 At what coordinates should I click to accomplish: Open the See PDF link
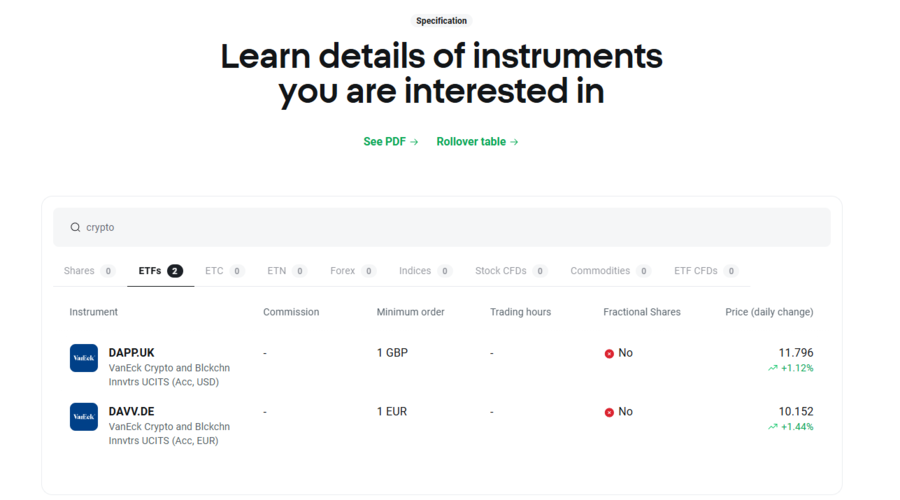pyautogui.click(x=390, y=142)
